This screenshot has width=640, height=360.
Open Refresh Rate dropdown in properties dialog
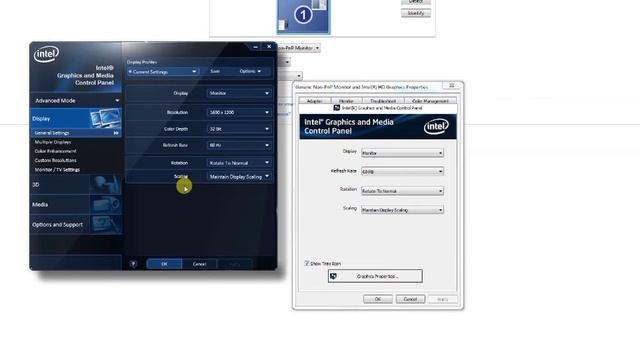[x=402, y=171]
